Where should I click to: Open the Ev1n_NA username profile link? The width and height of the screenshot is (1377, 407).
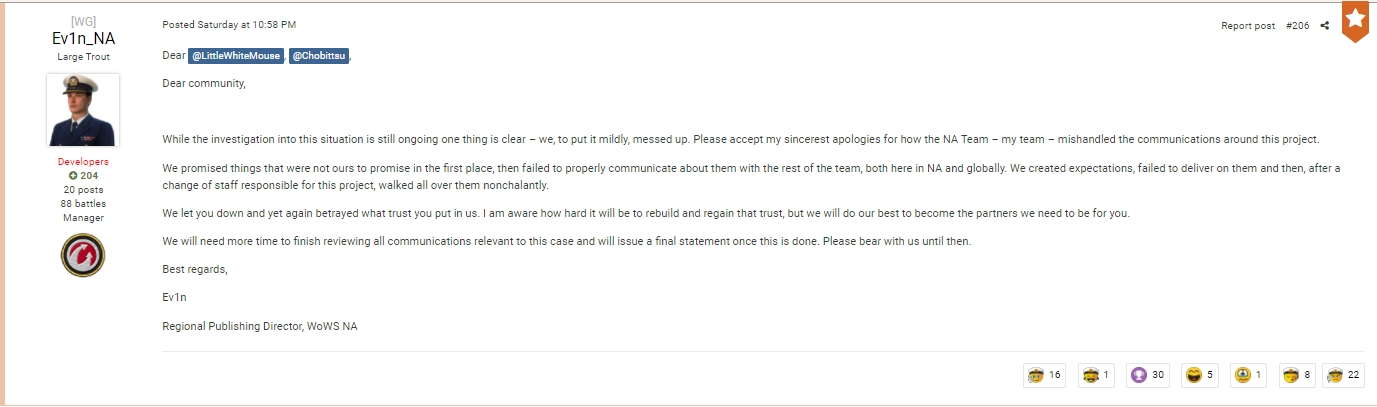pyautogui.click(x=83, y=39)
